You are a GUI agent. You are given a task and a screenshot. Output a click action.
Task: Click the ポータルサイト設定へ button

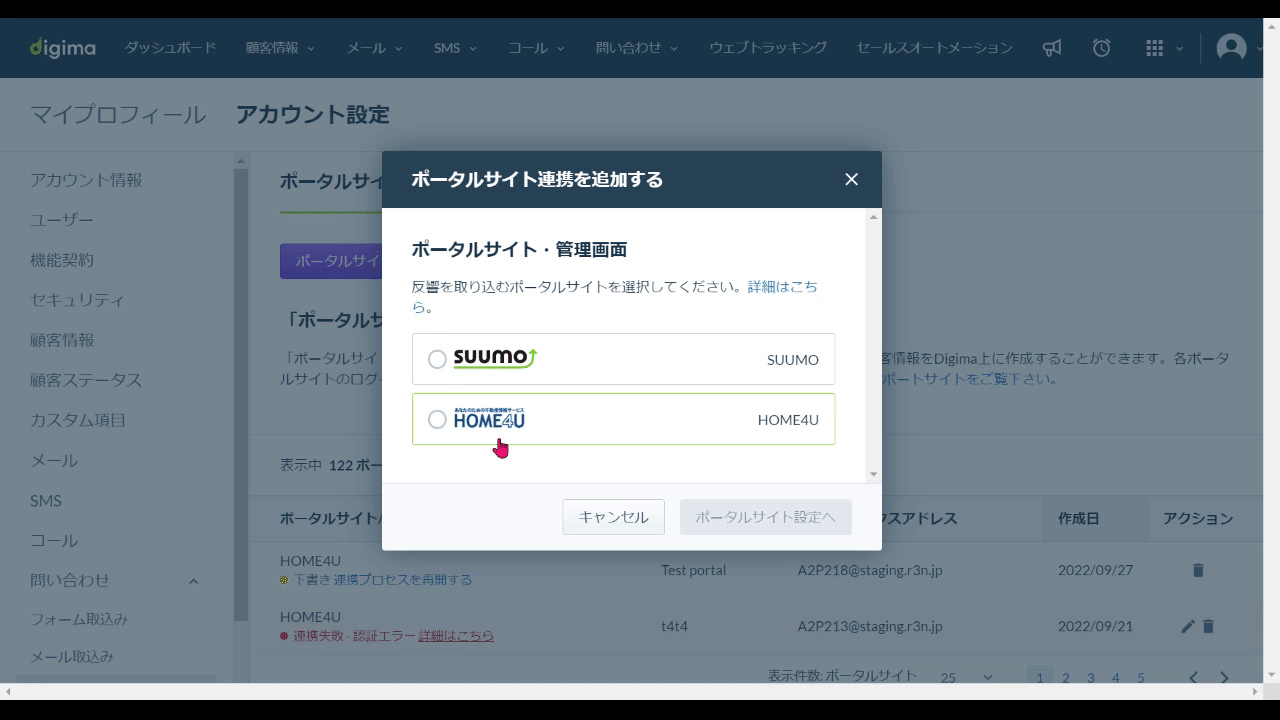766,517
